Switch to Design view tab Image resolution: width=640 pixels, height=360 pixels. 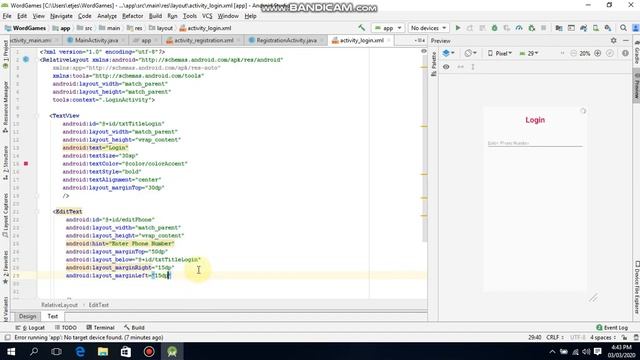27,316
